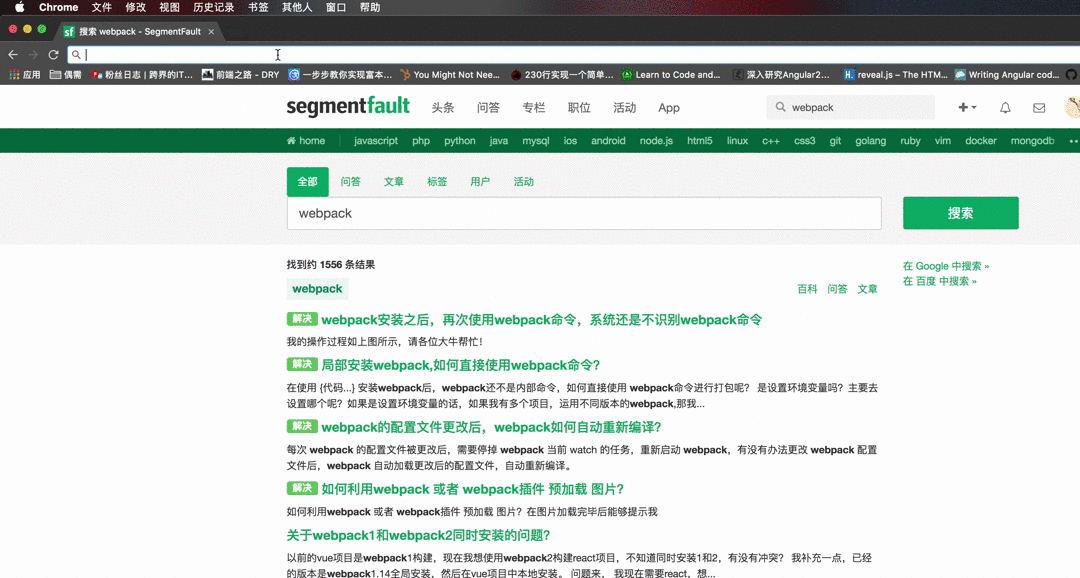The height and width of the screenshot is (578, 1080).
Task: Click the webpack tag label
Action: click(x=317, y=289)
